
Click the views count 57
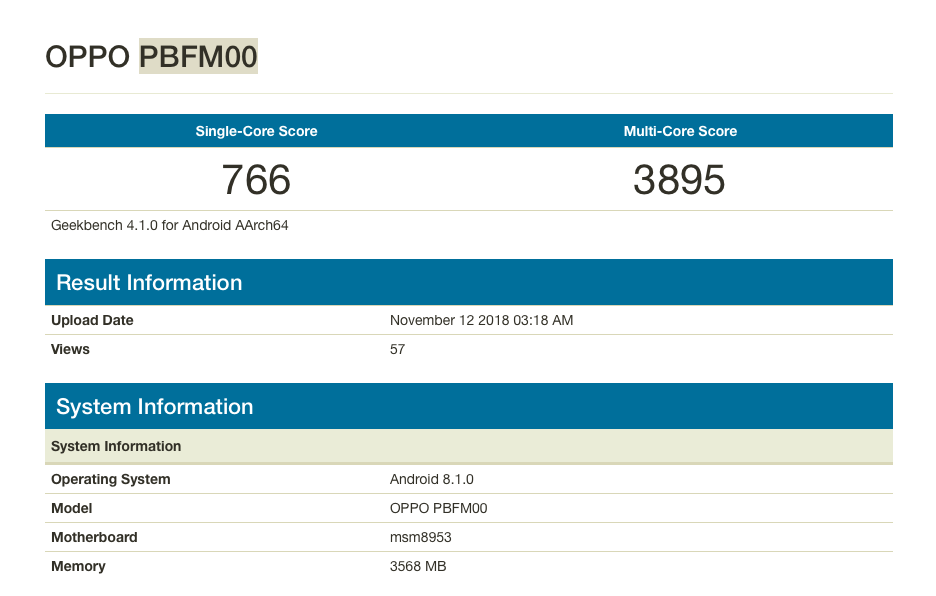(398, 349)
